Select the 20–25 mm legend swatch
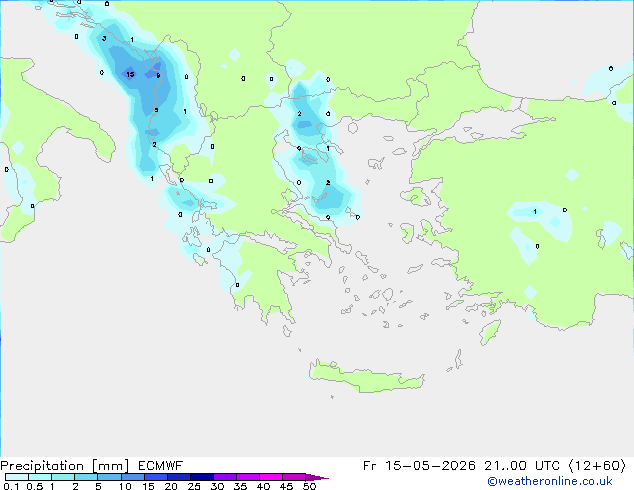The height and width of the screenshot is (490, 634). (179, 477)
